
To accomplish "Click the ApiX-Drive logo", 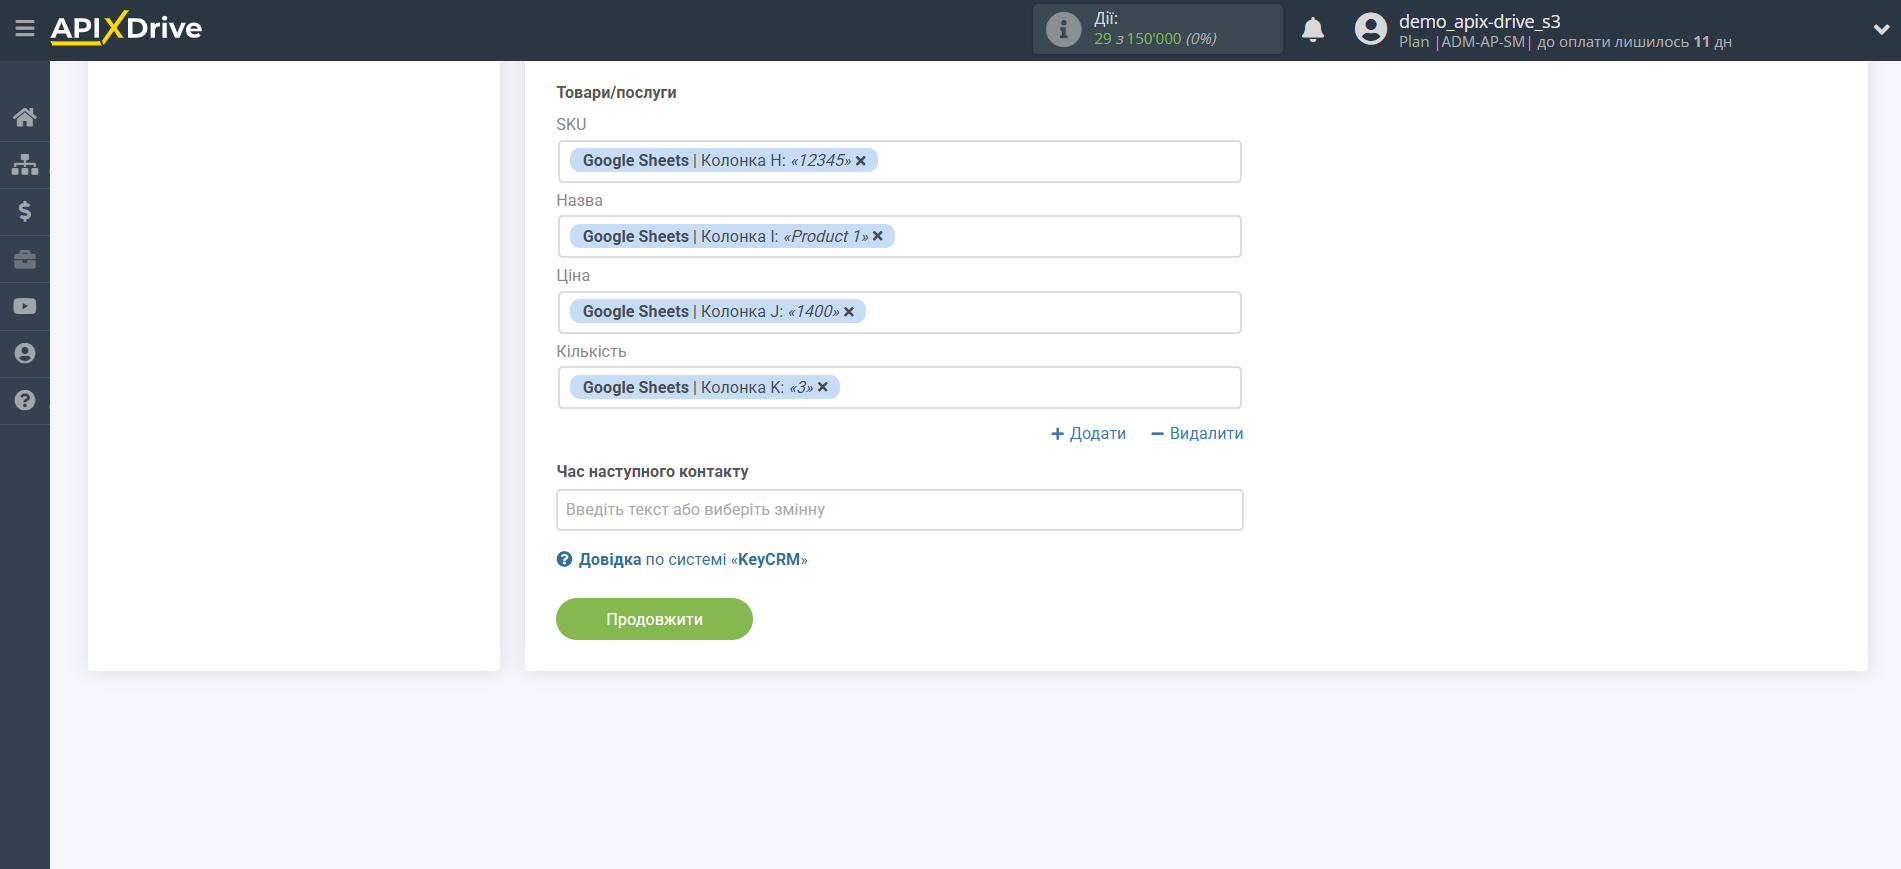I will (x=126, y=28).
